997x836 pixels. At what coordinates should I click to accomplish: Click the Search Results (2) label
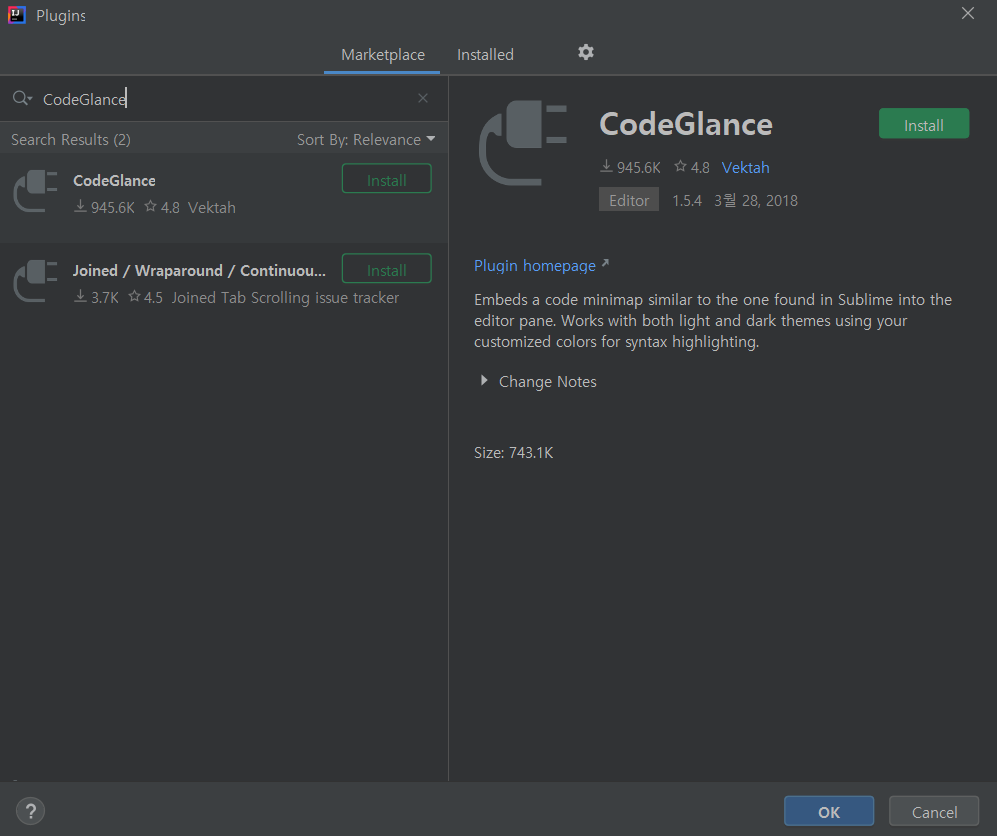click(71, 139)
